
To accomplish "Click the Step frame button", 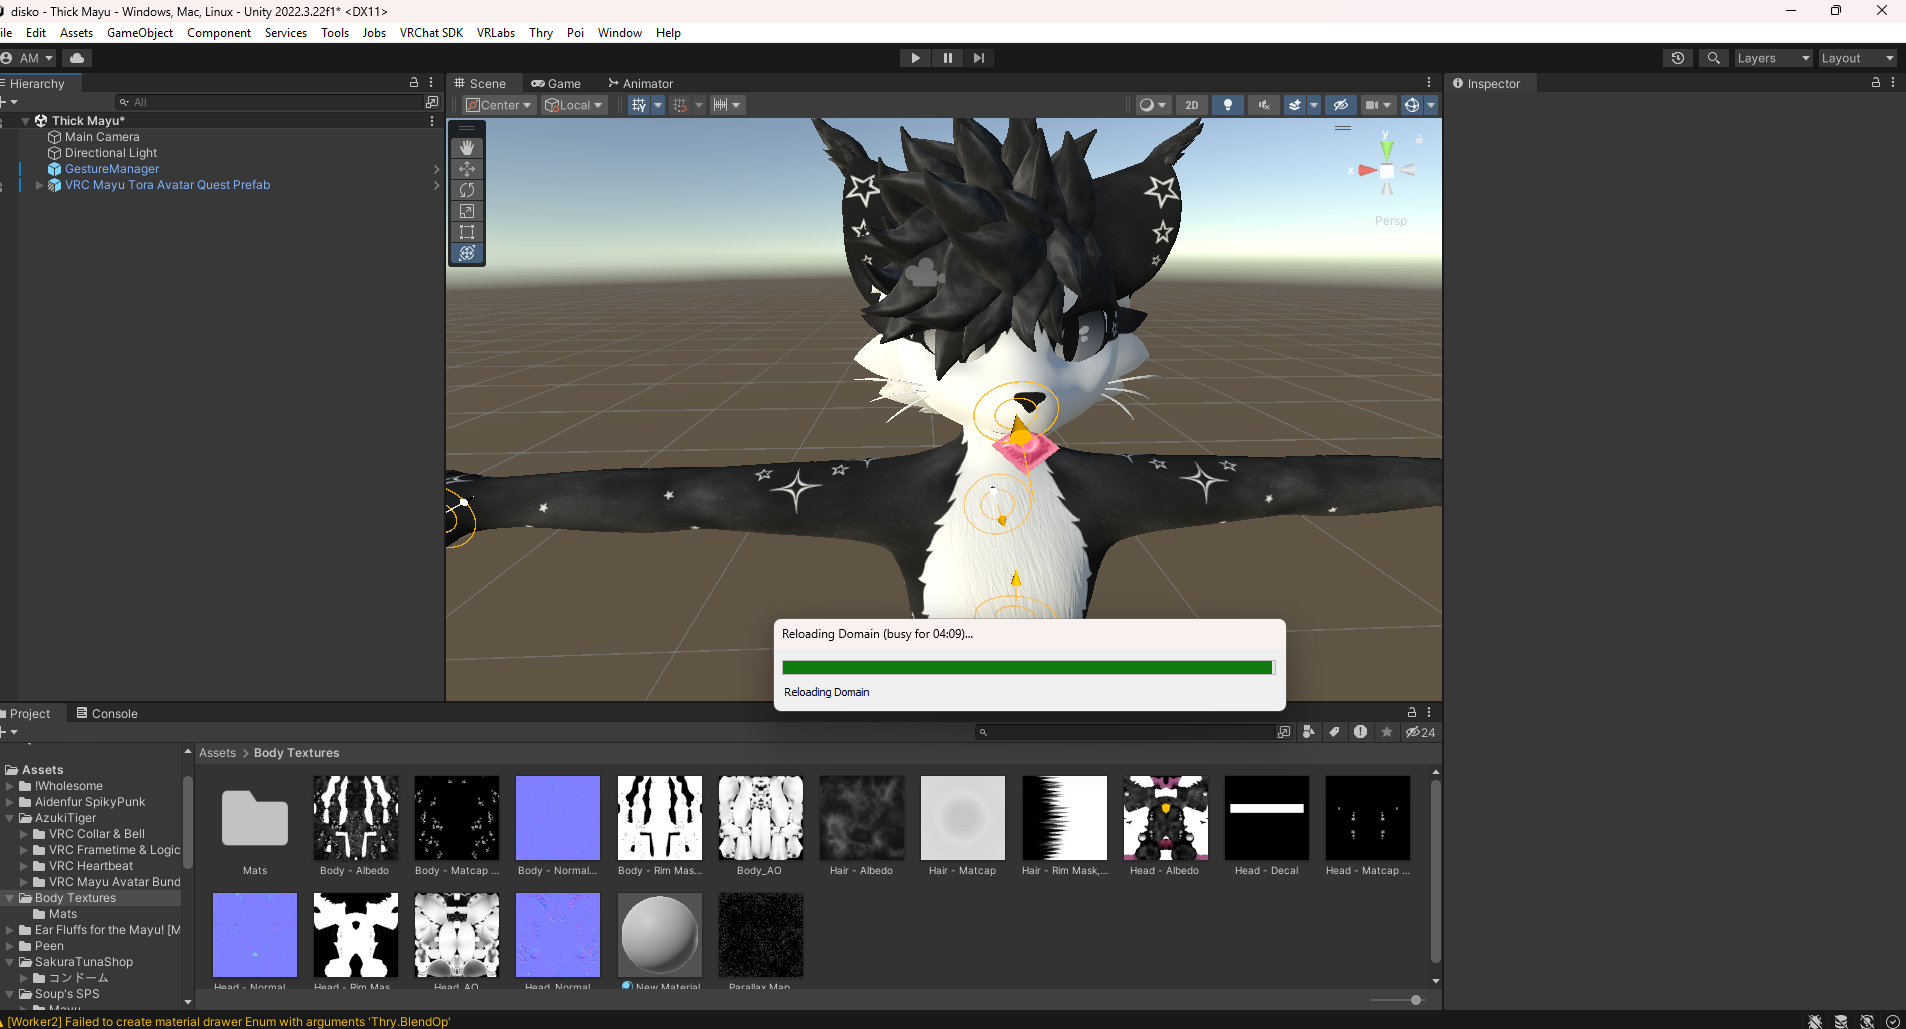I will (x=979, y=58).
